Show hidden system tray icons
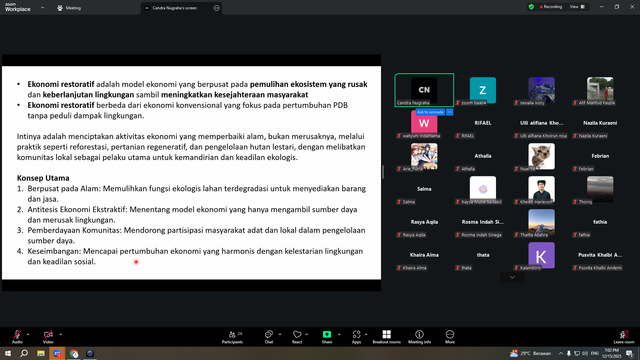640x360 pixels. pos(560,353)
